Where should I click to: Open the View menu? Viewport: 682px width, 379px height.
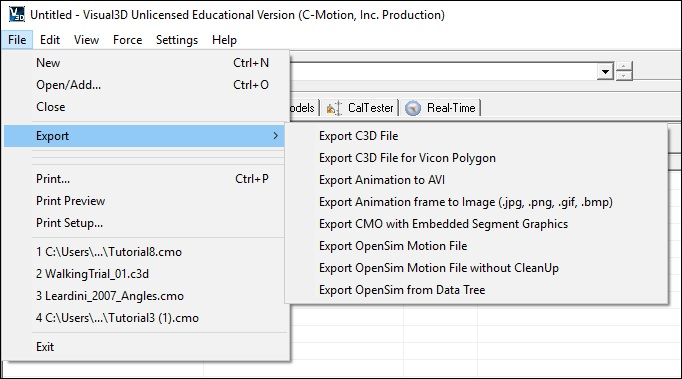click(86, 40)
